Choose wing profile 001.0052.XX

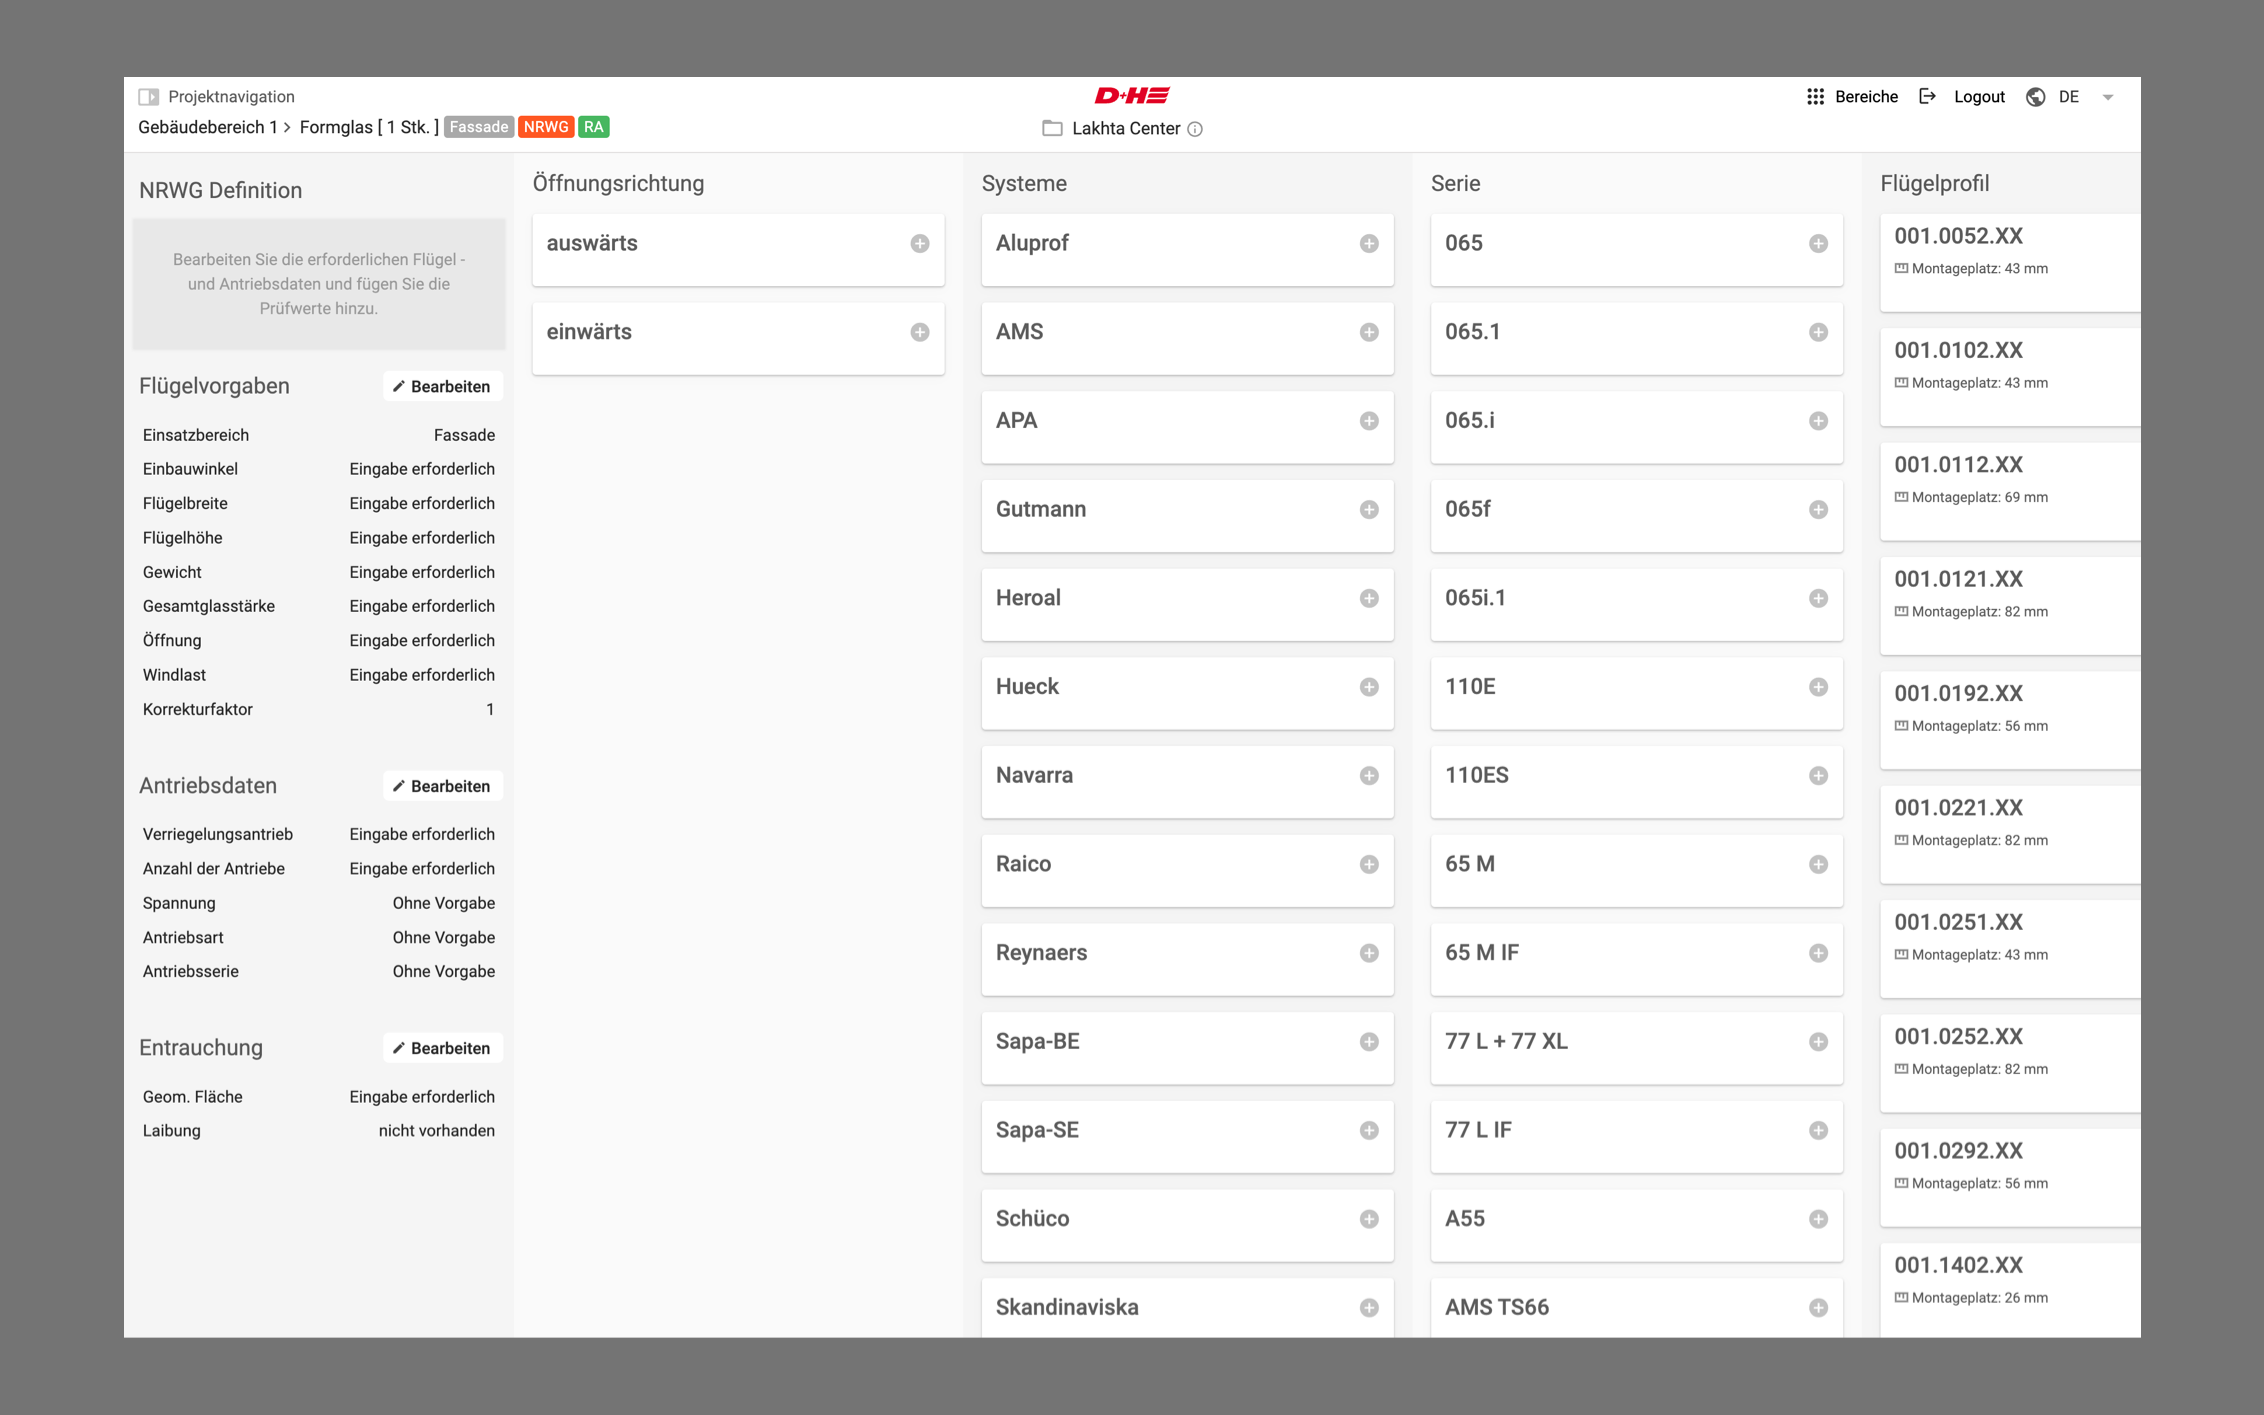click(2010, 262)
